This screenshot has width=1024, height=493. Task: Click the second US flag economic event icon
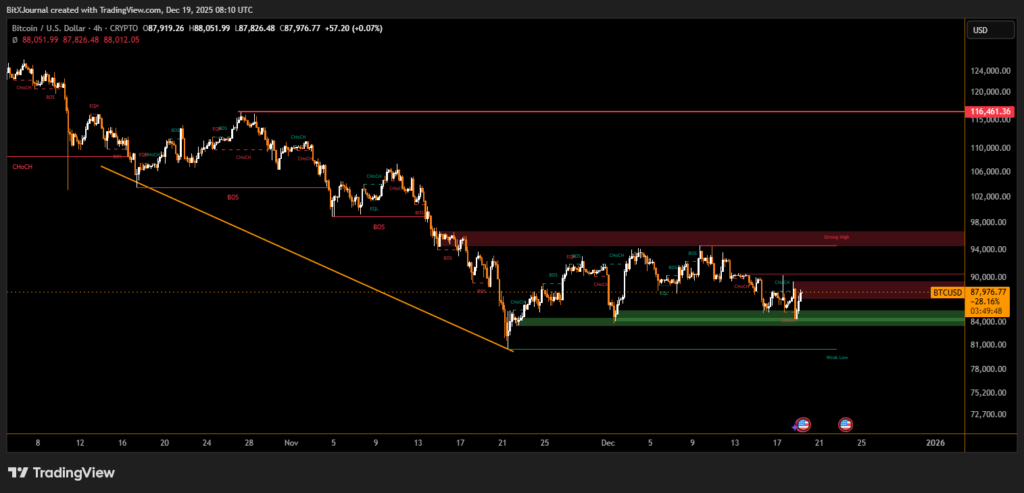coord(845,424)
